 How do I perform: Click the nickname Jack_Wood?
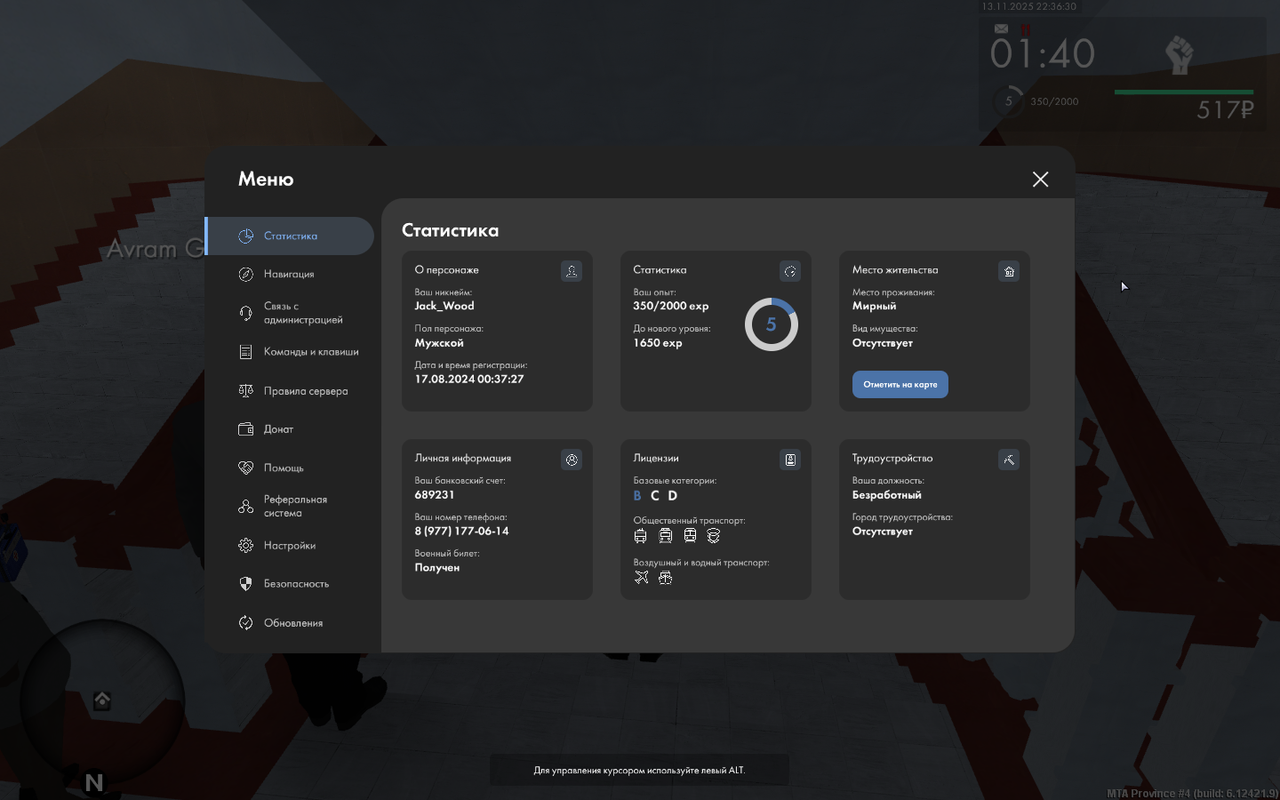tap(444, 306)
